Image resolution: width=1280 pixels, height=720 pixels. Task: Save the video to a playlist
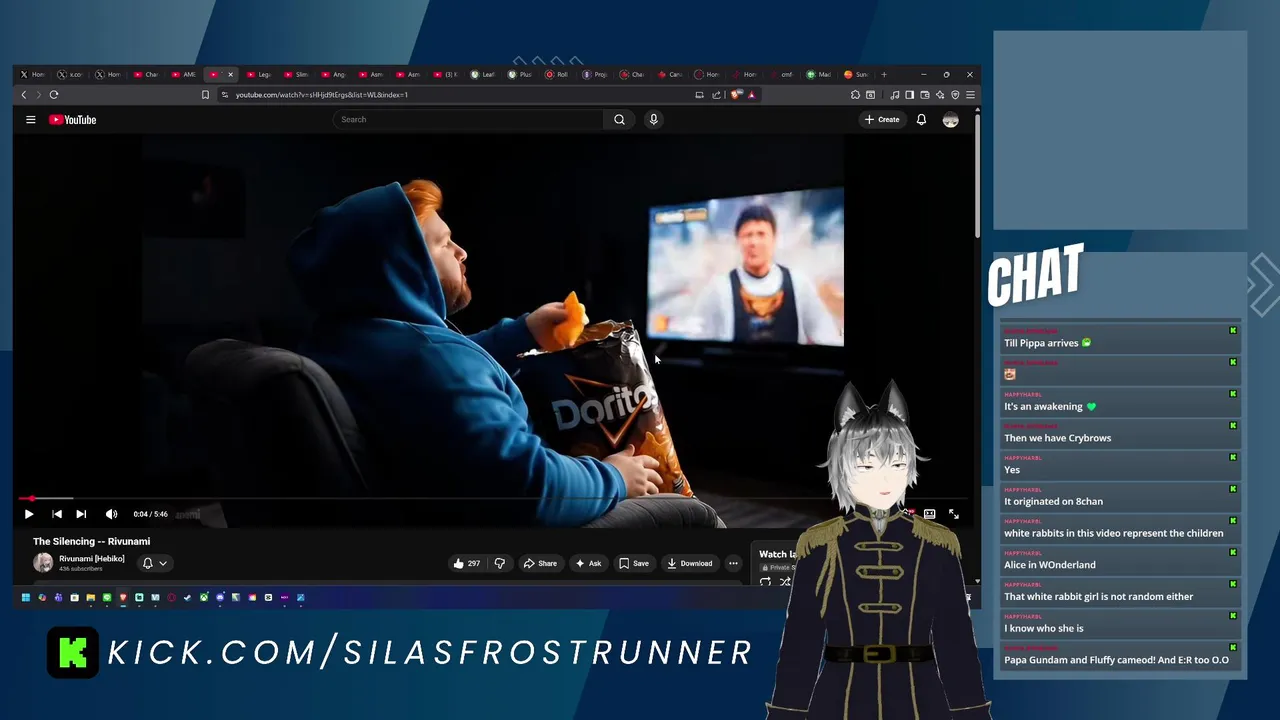[x=633, y=563]
